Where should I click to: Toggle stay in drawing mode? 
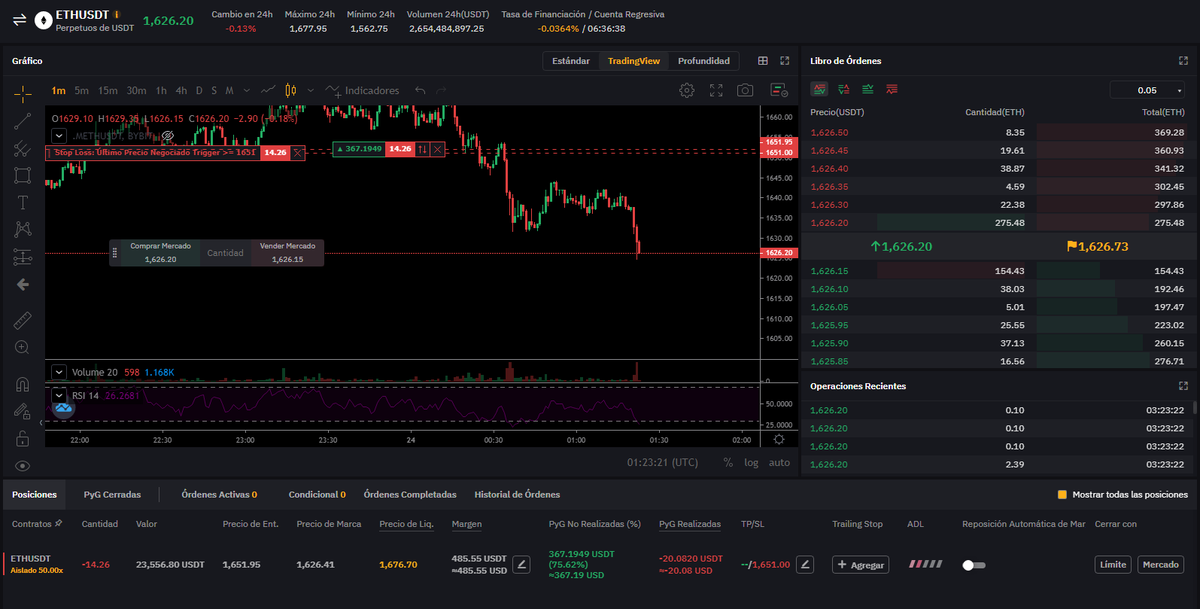[22, 411]
